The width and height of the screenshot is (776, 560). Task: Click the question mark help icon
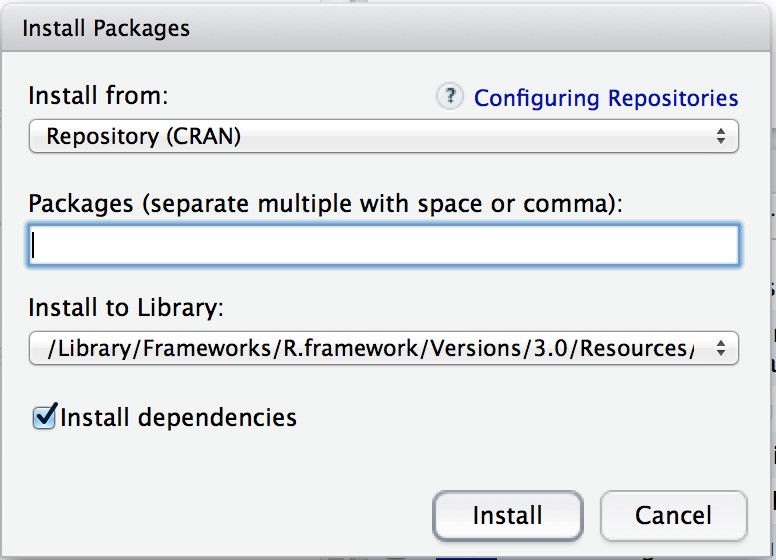450,97
